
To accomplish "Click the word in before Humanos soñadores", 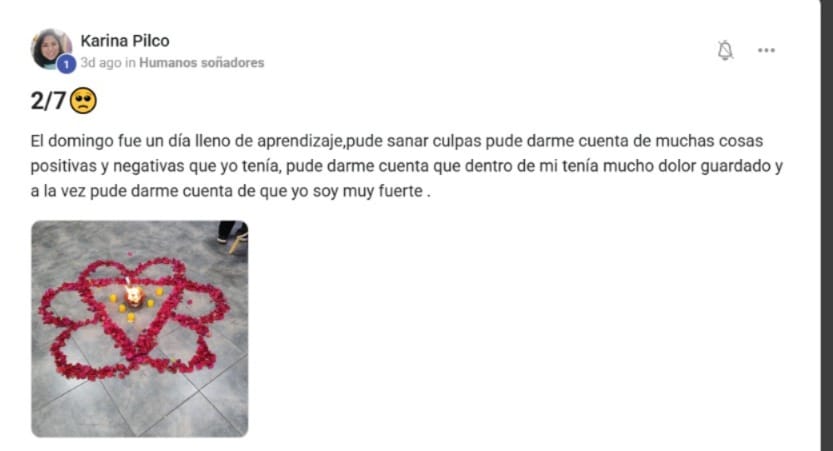I will click(130, 63).
